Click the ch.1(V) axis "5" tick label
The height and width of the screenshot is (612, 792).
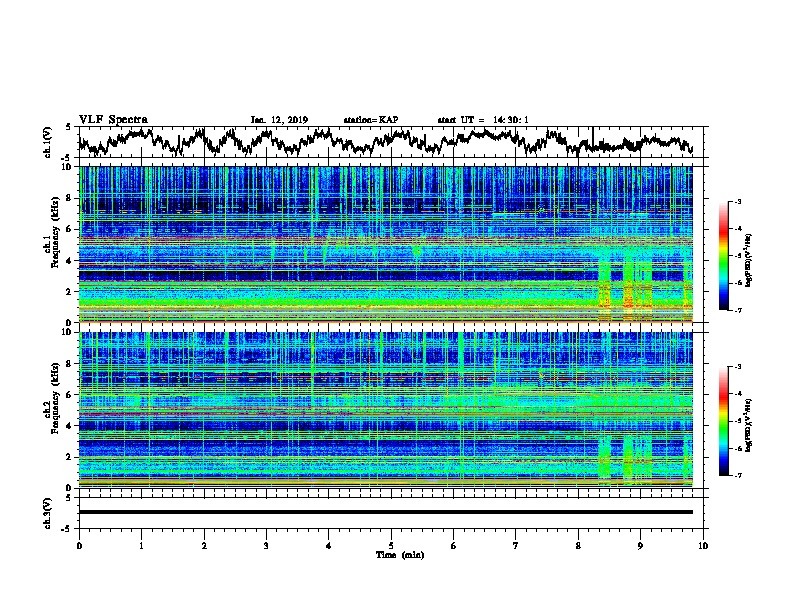(68, 127)
